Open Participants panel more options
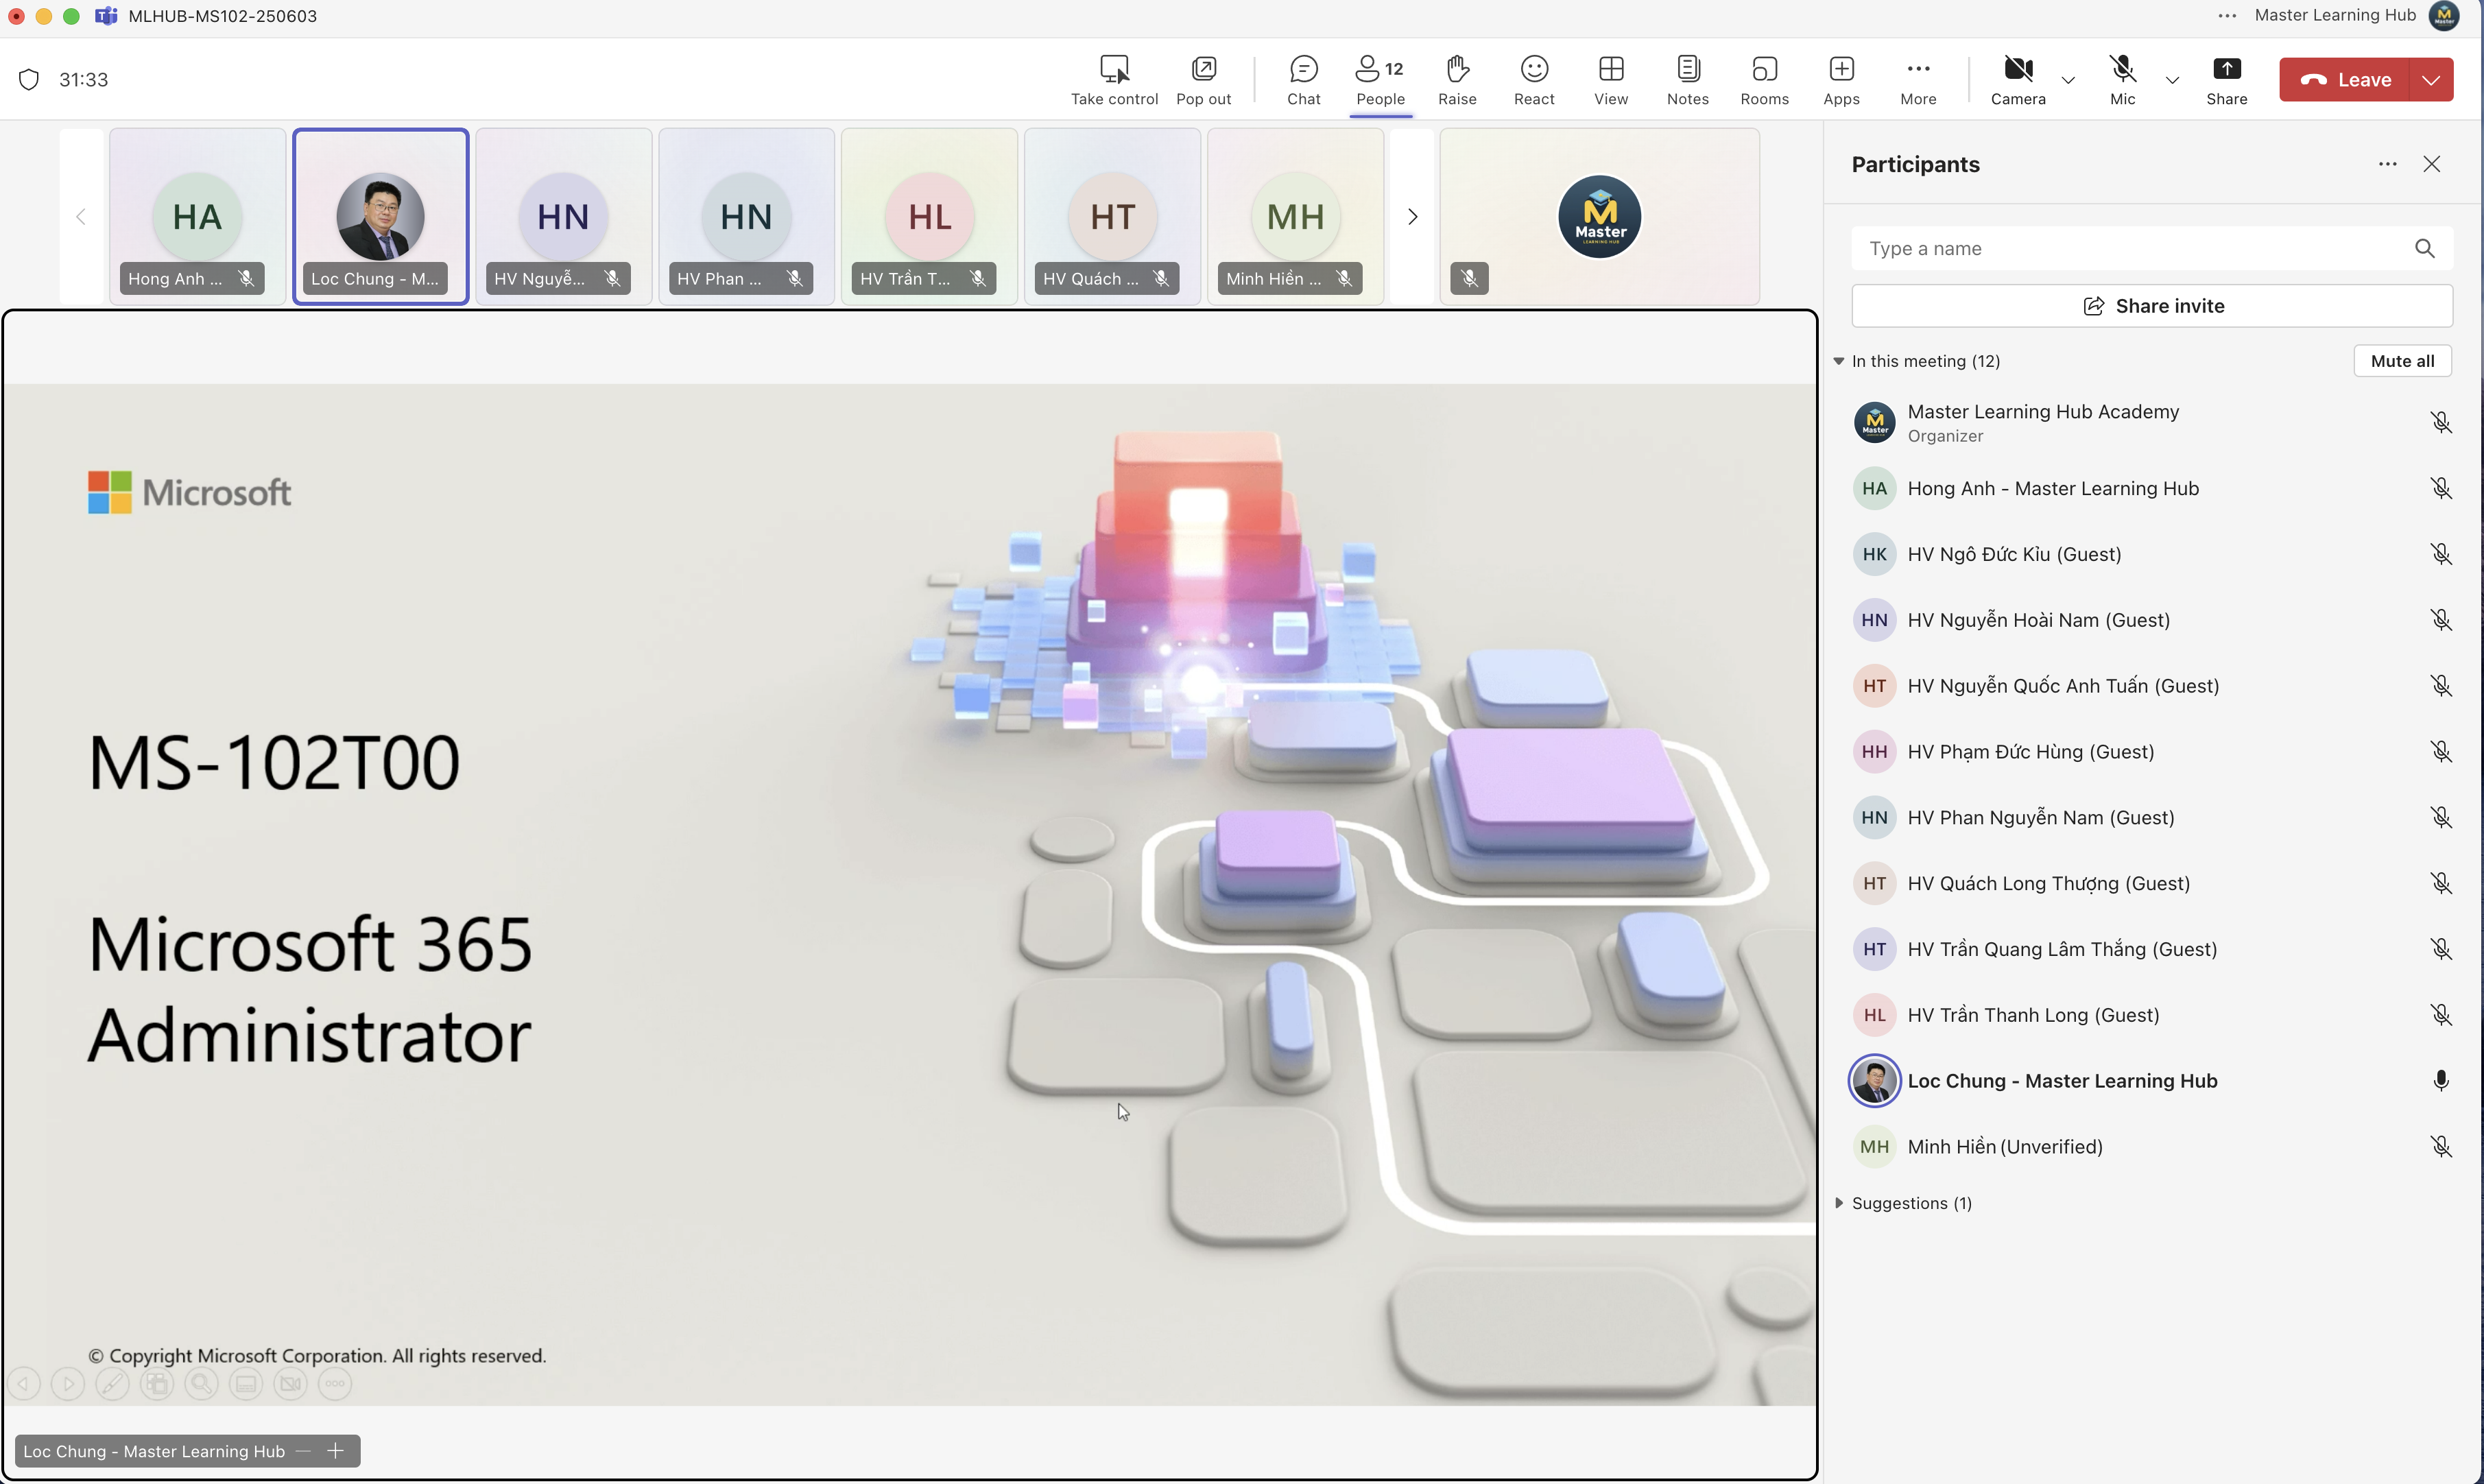The image size is (2484, 1484). [x=2387, y=164]
